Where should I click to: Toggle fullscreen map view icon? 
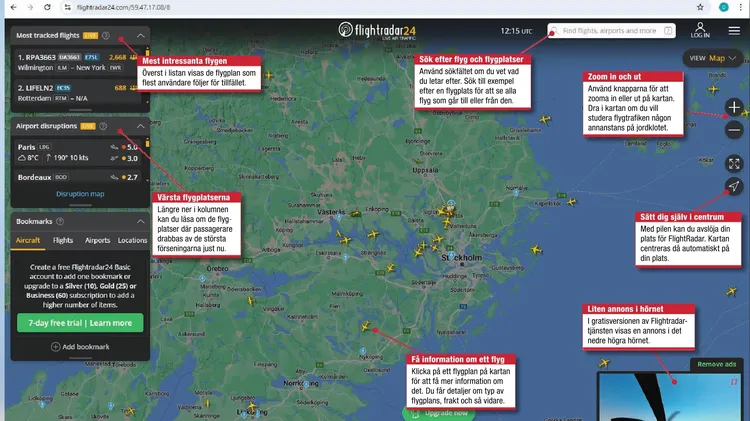point(734,164)
